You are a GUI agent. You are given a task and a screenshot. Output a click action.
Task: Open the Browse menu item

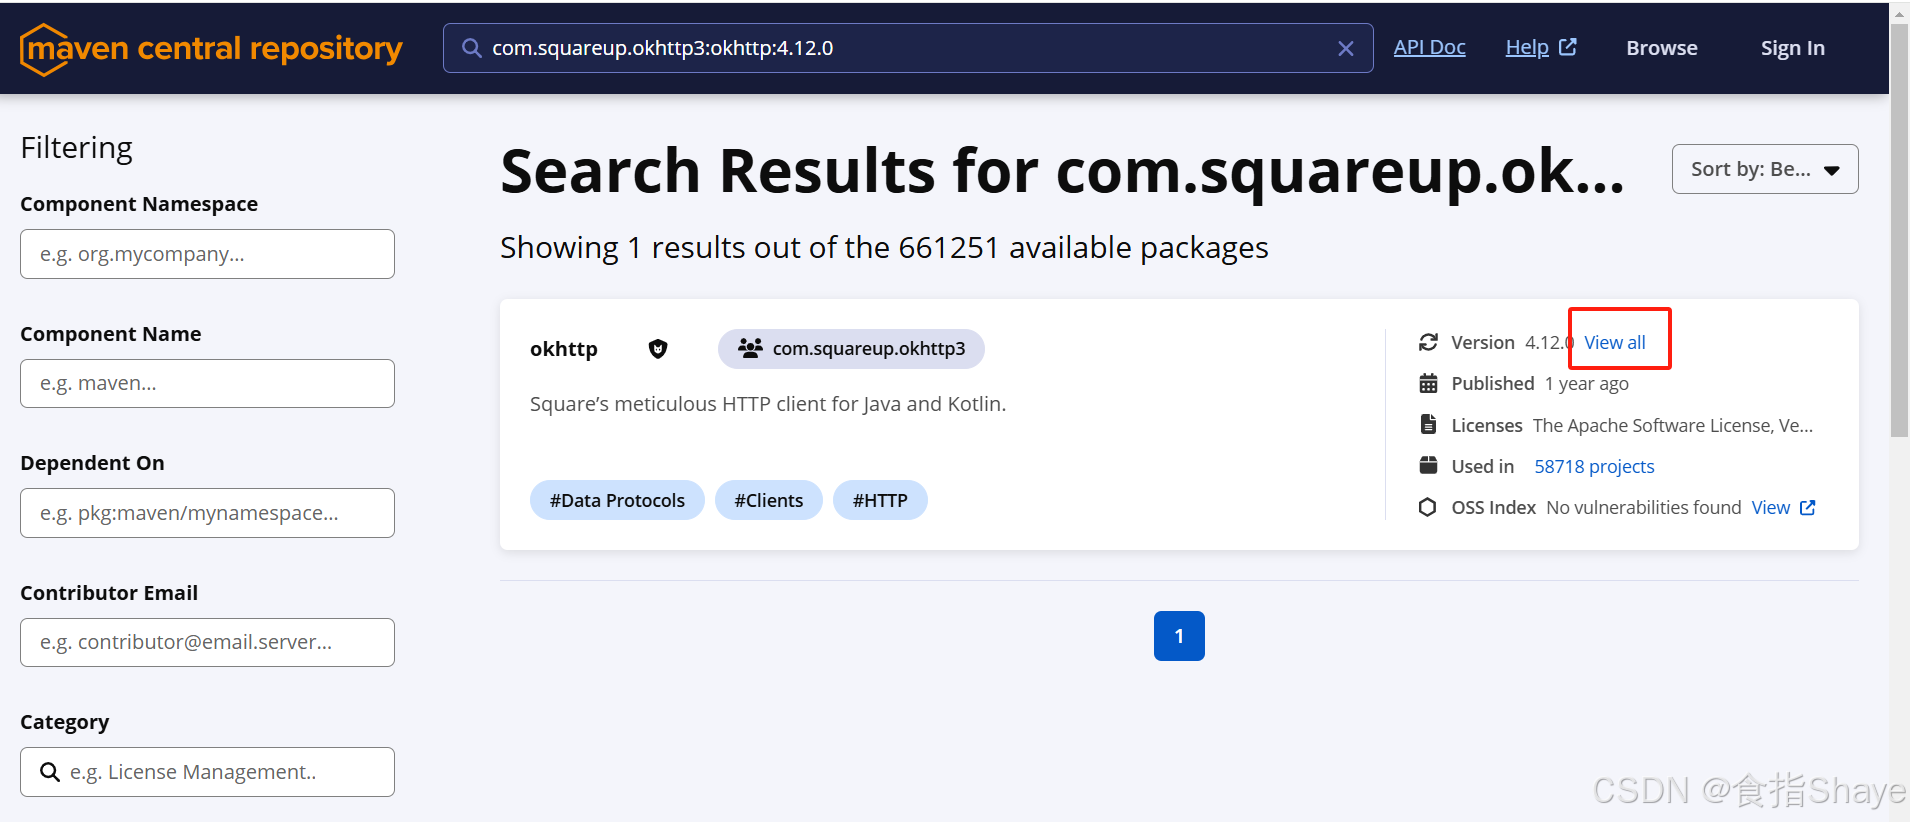1662,48
